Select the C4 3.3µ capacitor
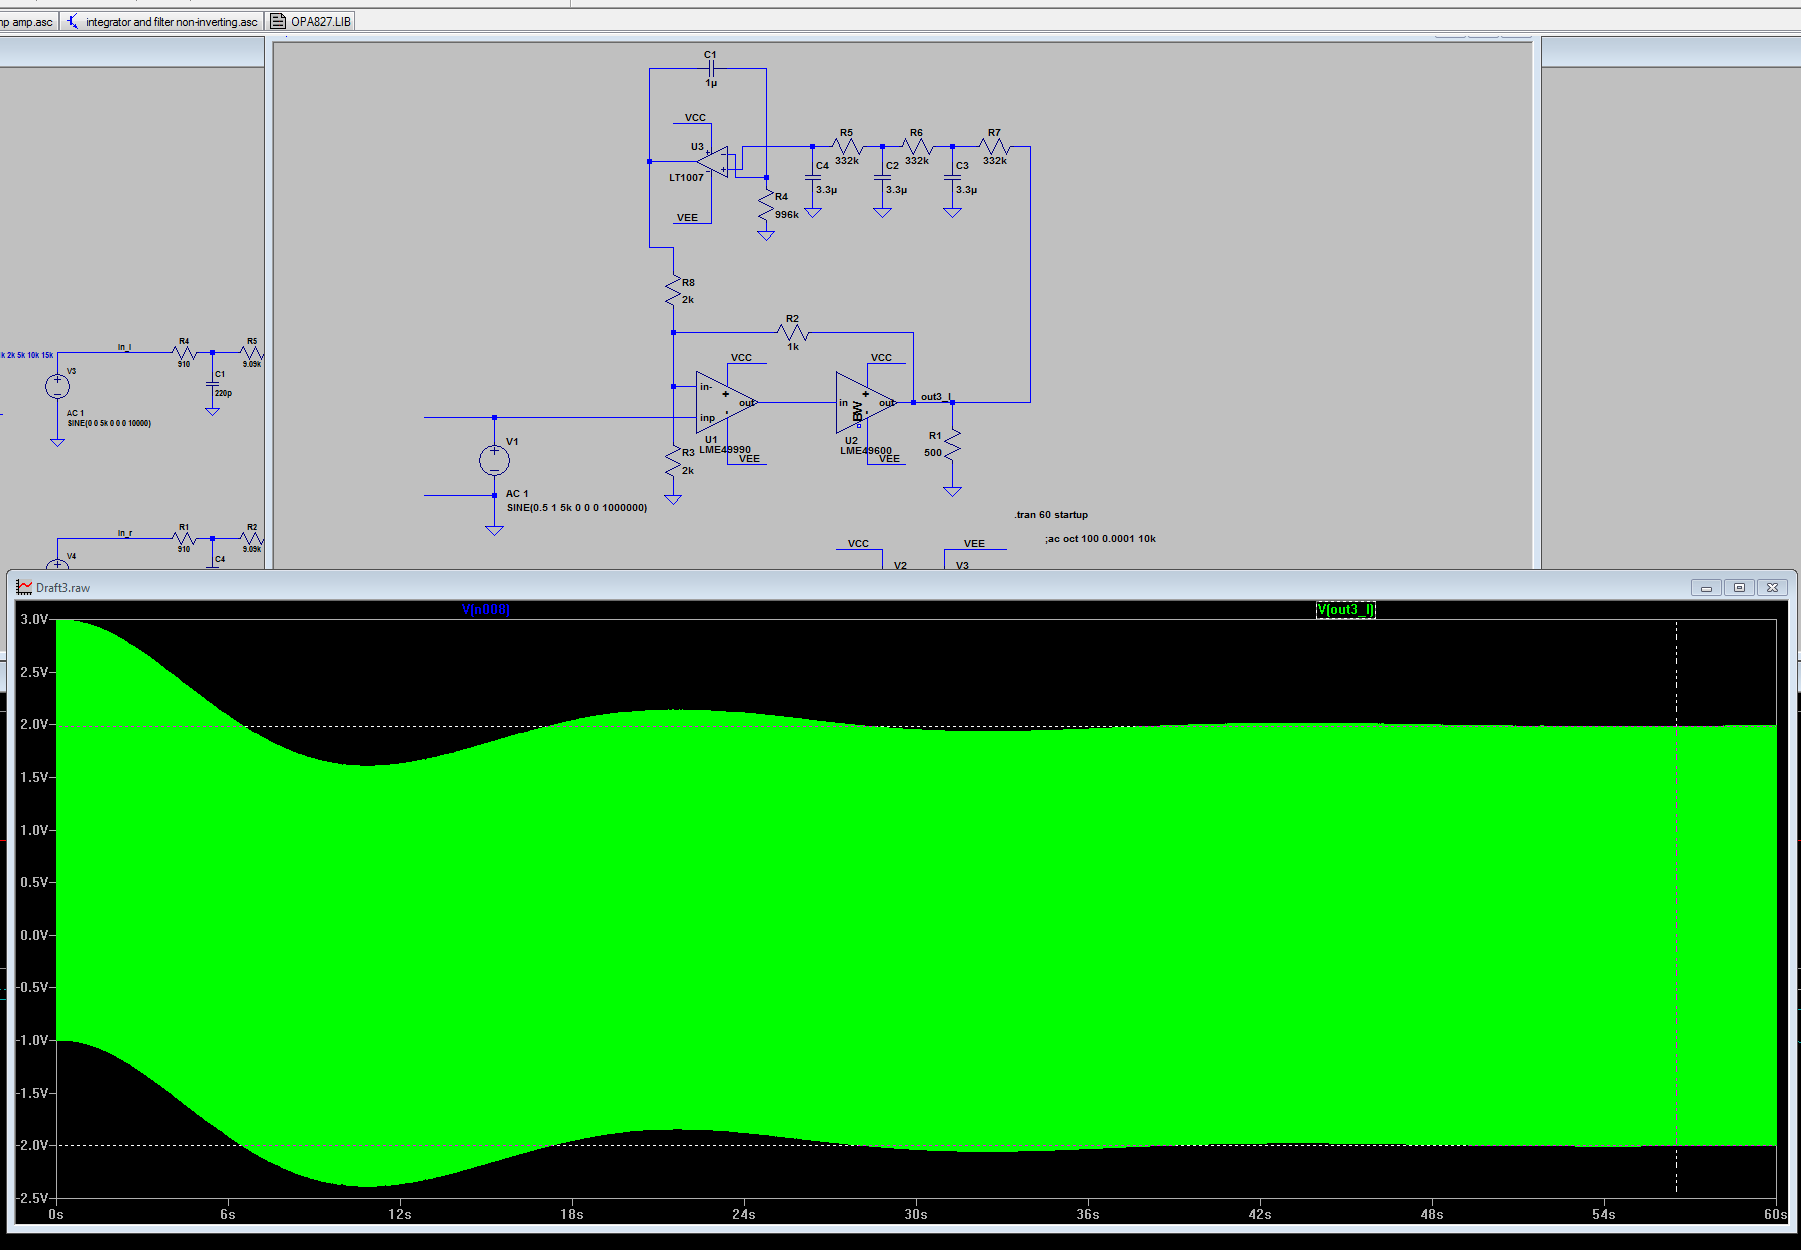Viewport: 1801px width, 1250px height. click(x=813, y=178)
